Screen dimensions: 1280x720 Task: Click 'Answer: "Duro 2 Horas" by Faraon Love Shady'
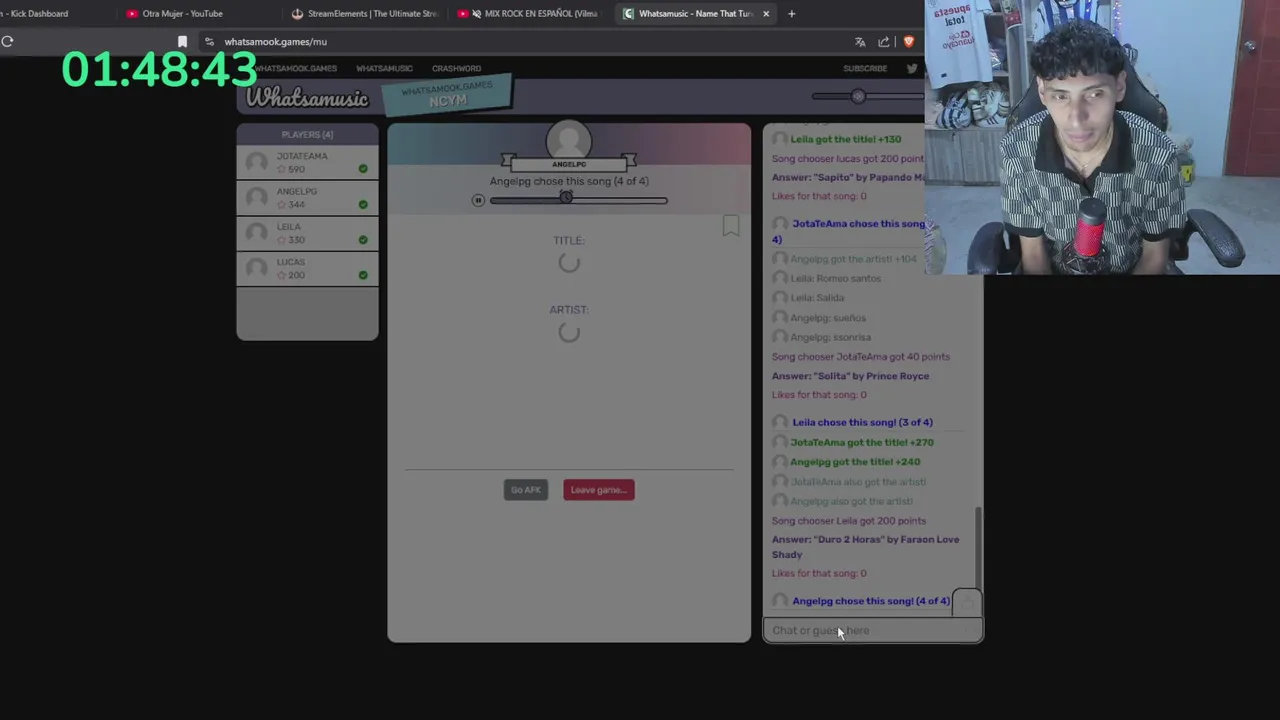coord(866,547)
